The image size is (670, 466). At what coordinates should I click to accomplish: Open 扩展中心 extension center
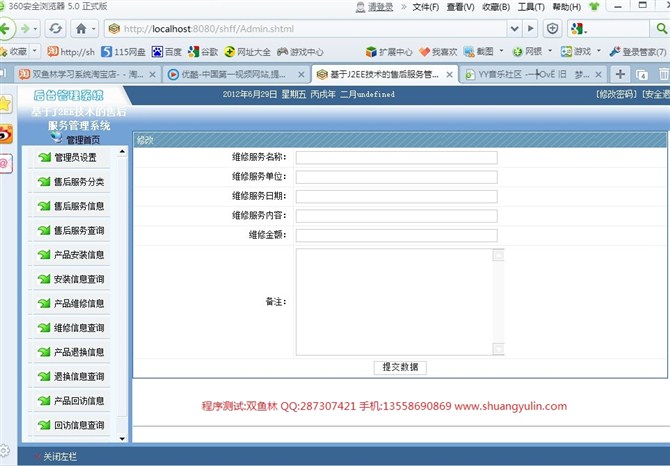point(389,52)
